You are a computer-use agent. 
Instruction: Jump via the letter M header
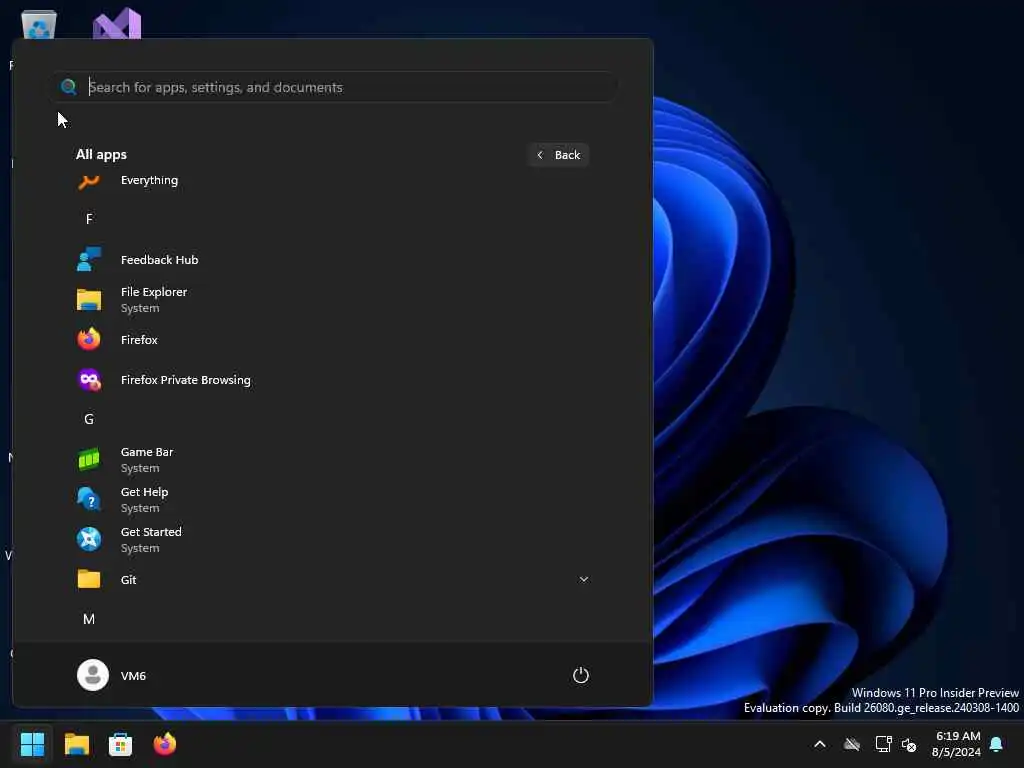[89, 619]
